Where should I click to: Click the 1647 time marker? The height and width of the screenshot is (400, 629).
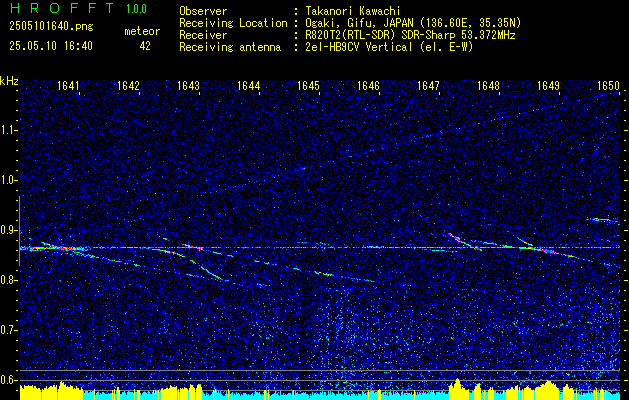pyautogui.click(x=428, y=85)
